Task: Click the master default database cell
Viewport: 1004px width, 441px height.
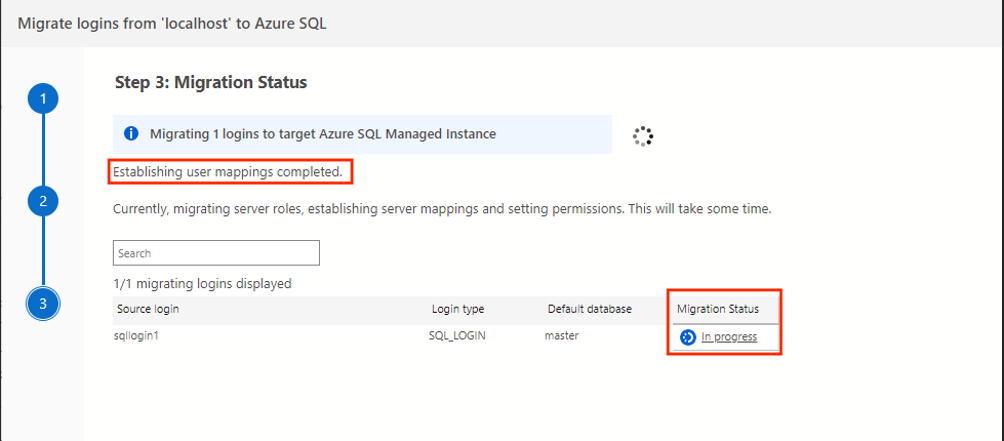Action: click(562, 335)
